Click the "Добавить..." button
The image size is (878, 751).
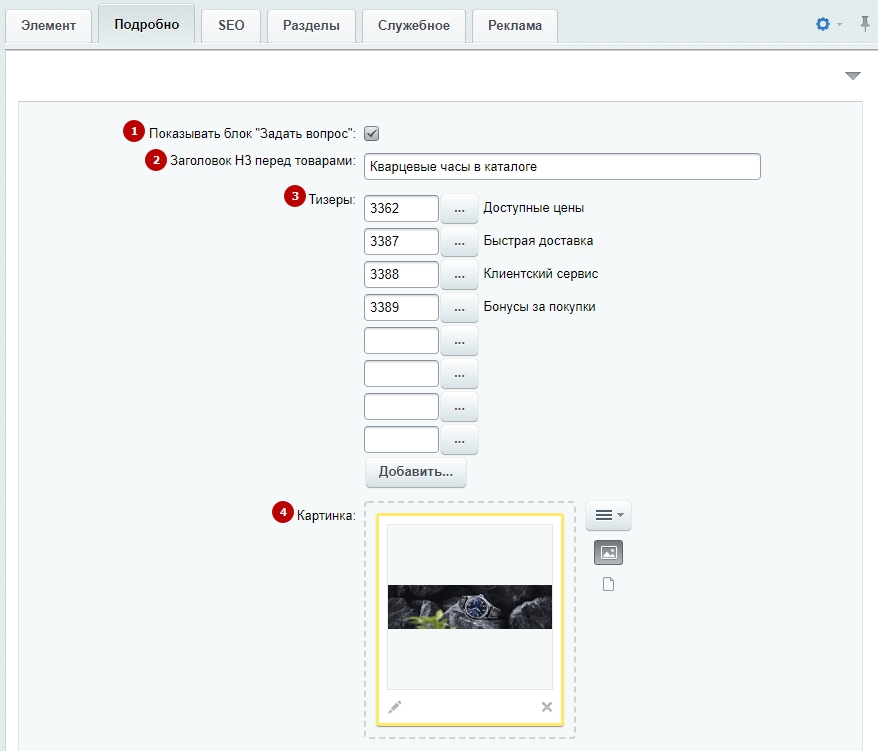[x=415, y=472]
